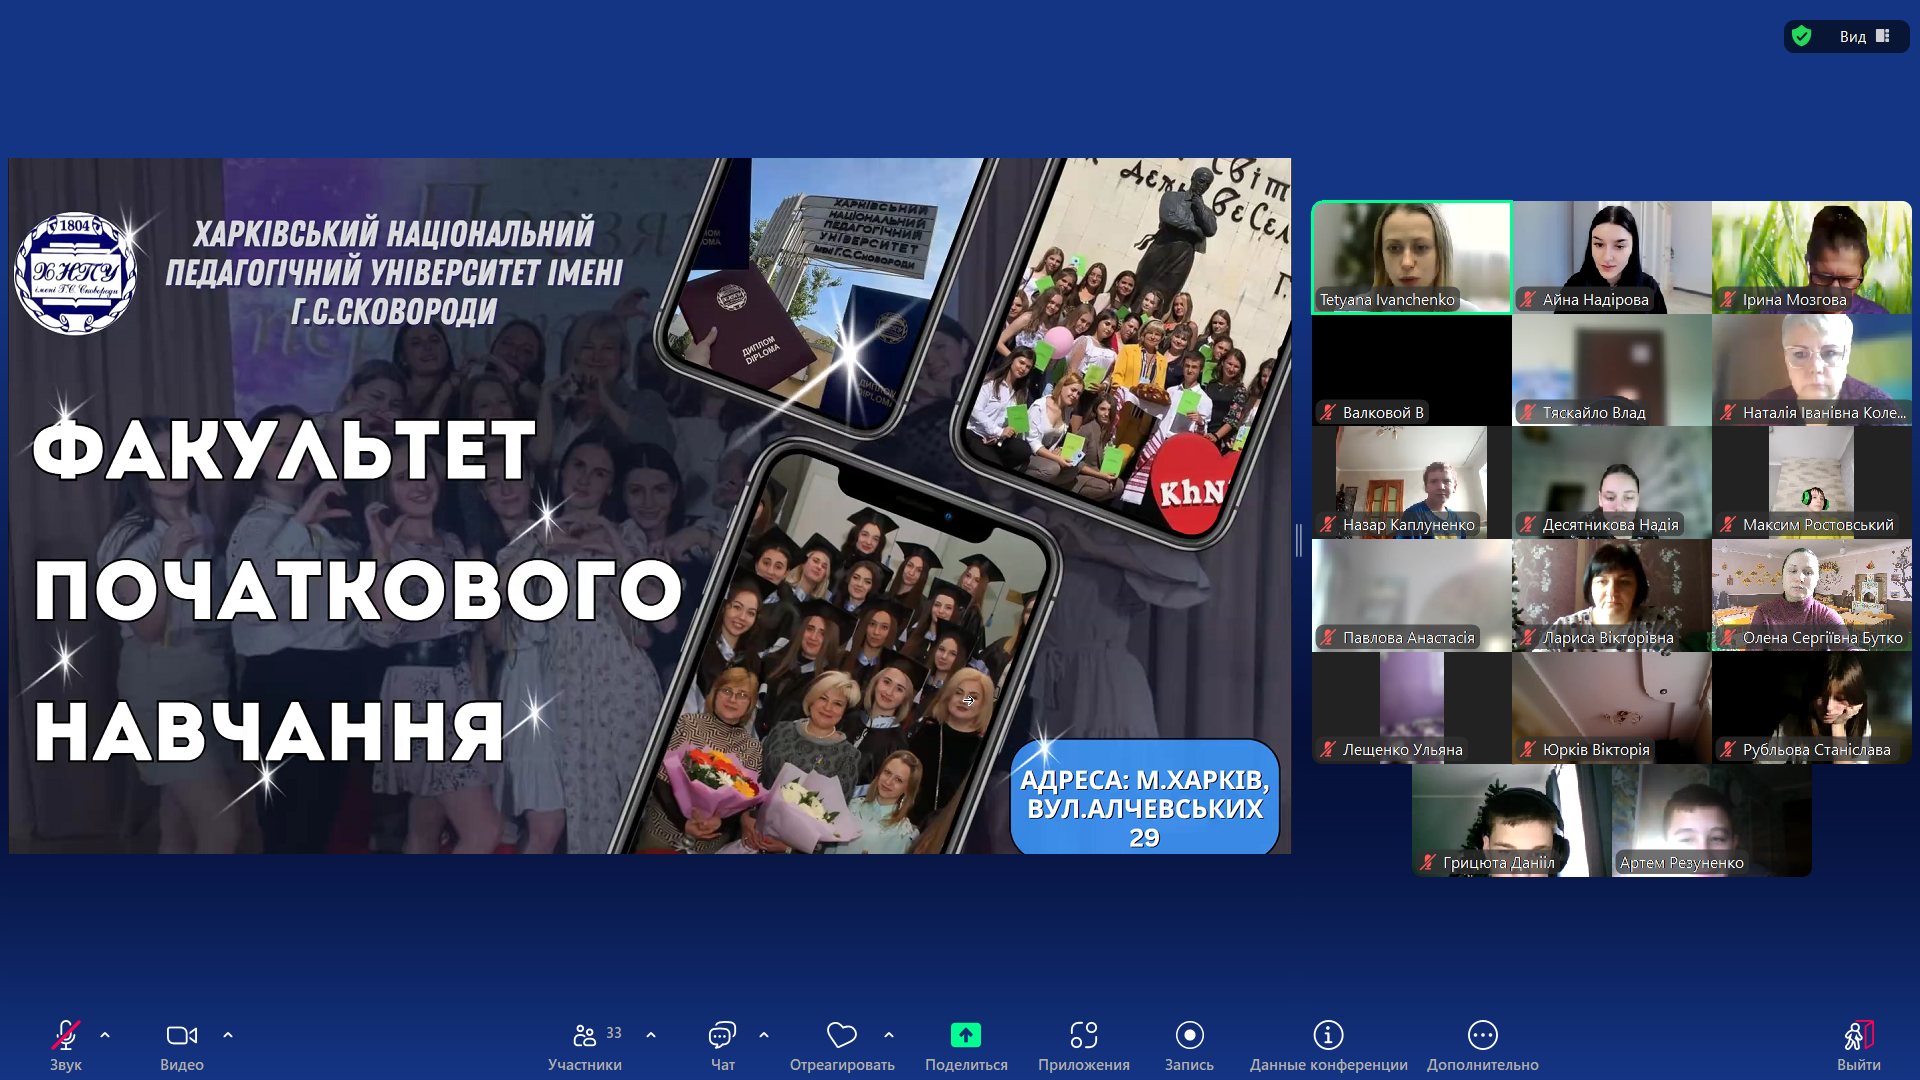Select Наталія Іванівна Коле... video tile

pos(1812,370)
